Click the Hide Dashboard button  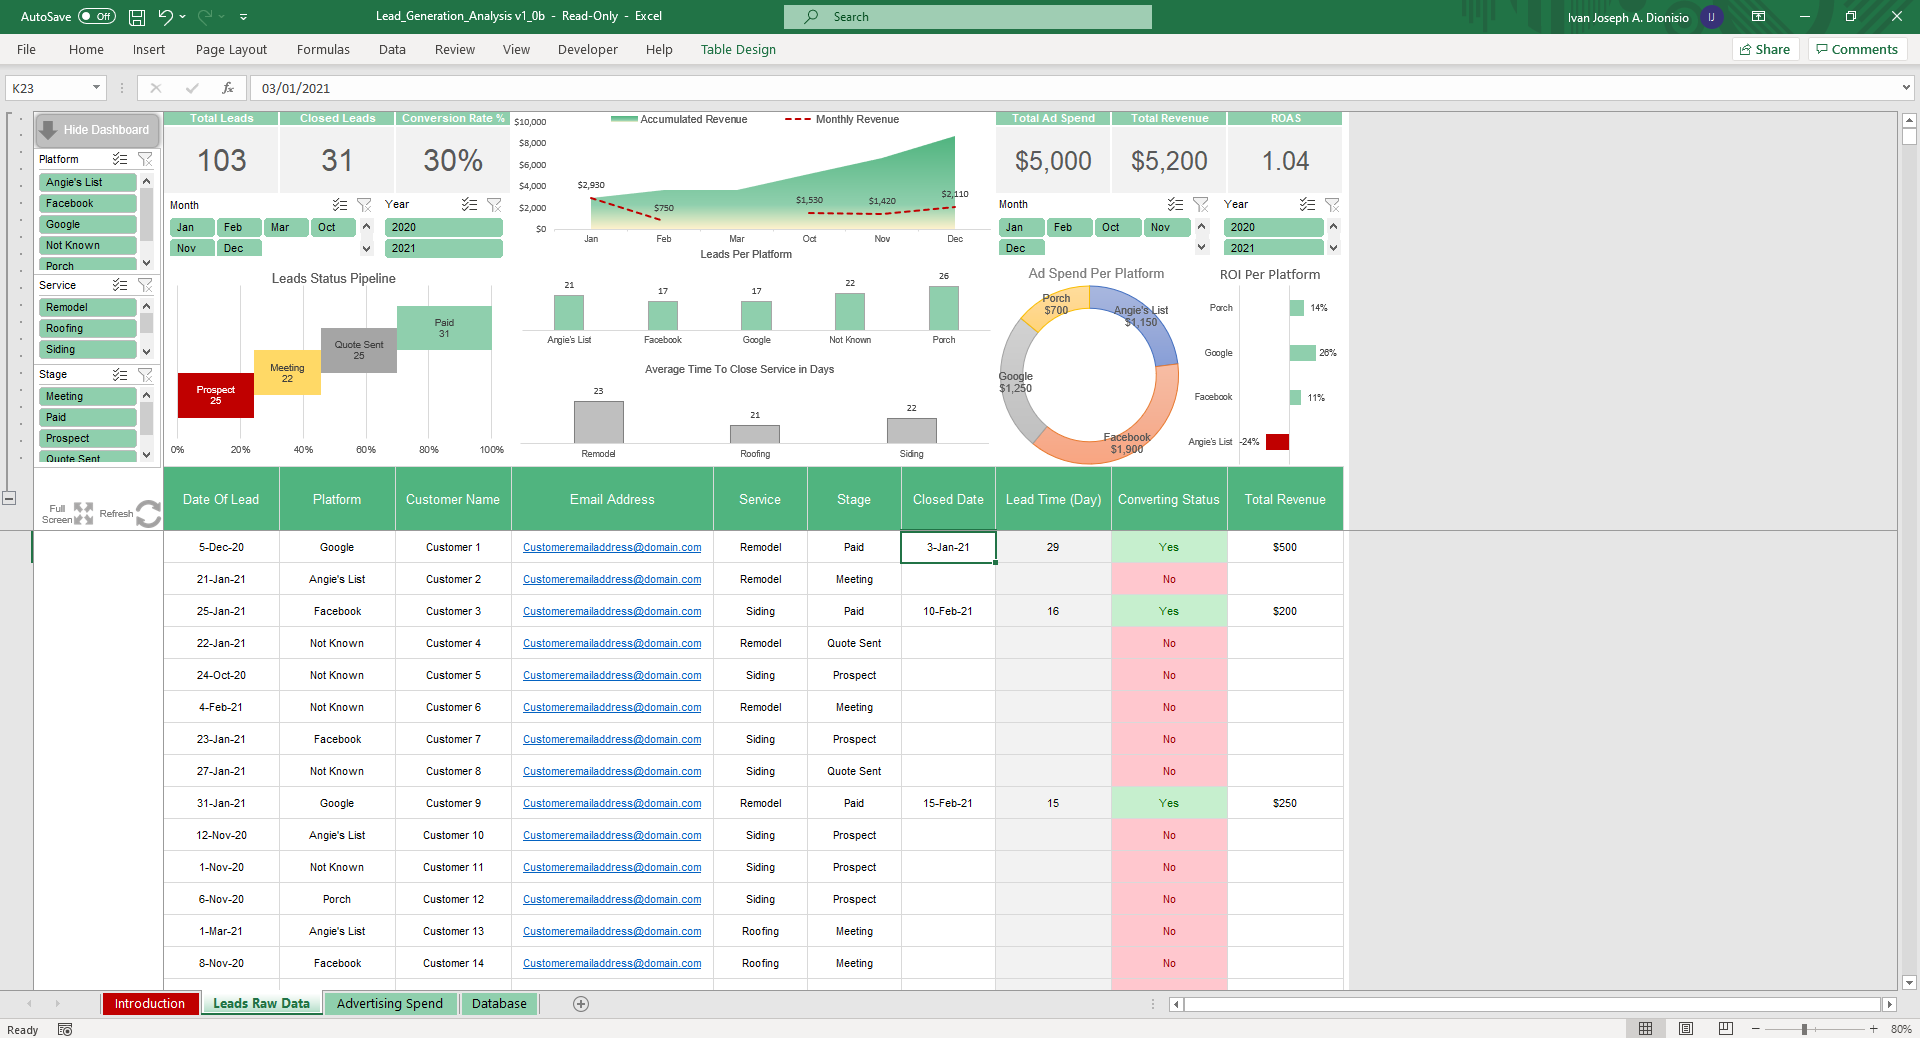pos(97,130)
